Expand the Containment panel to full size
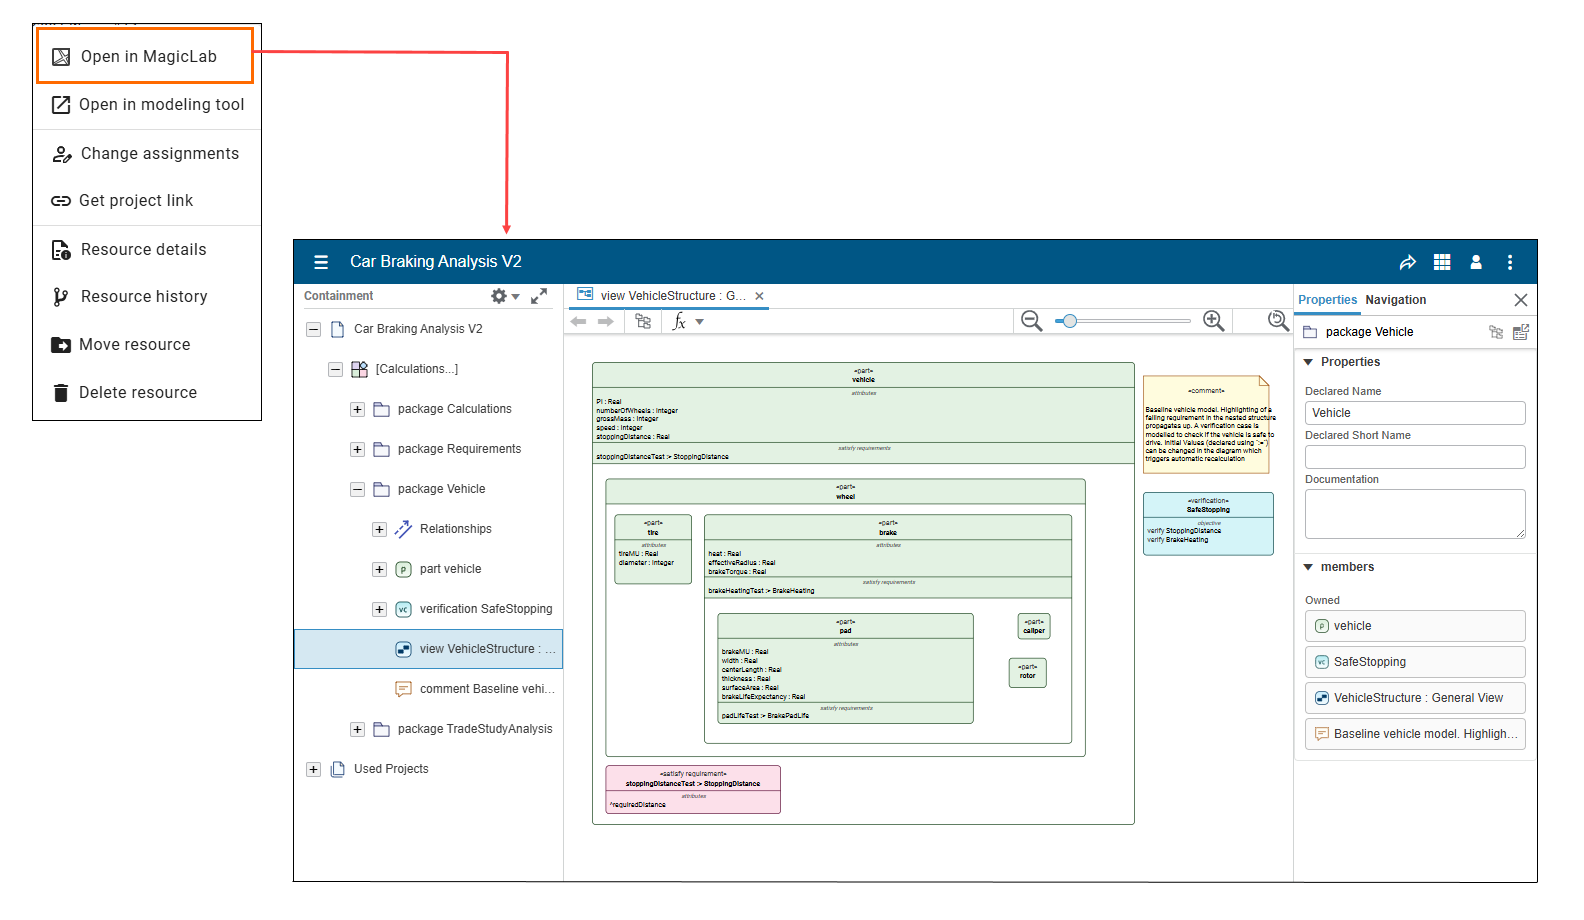This screenshot has height=920, width=1584. click(x=539, y=296)
